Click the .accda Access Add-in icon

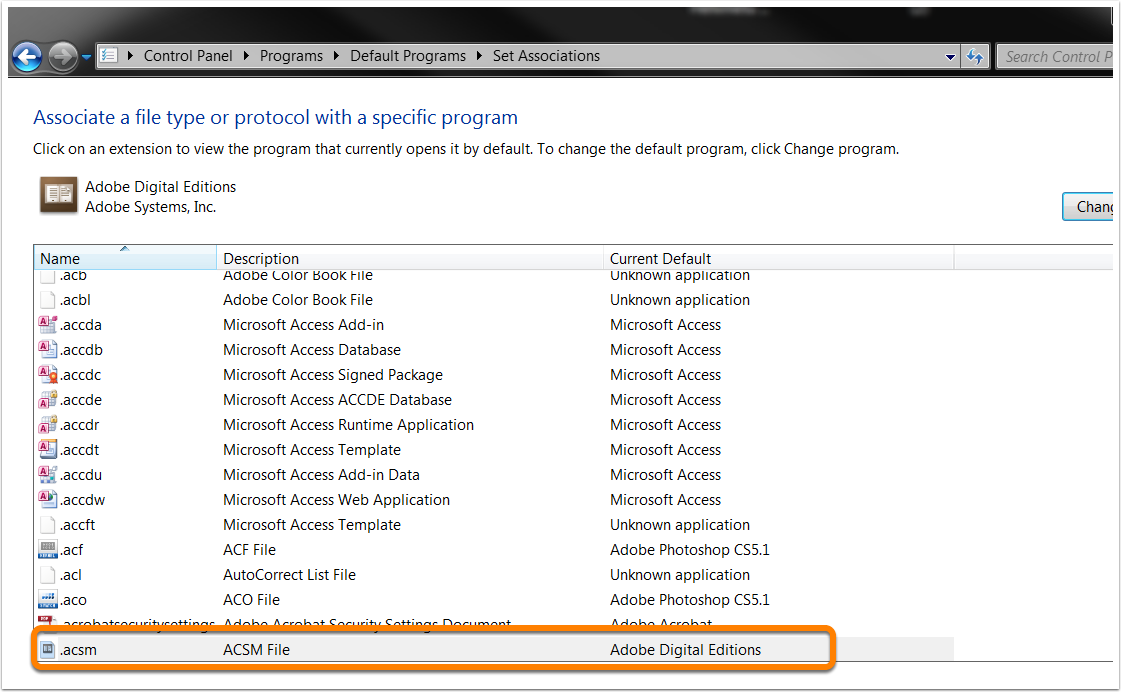point(47,325)
